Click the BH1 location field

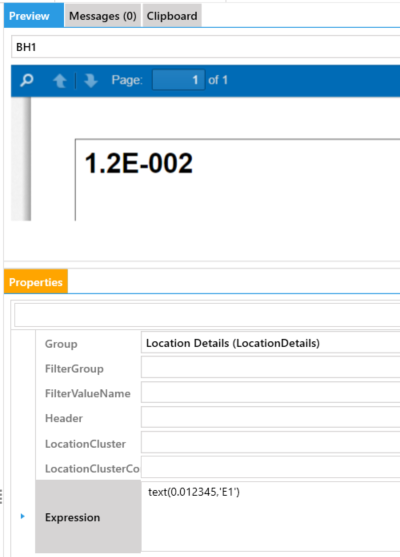(x=206, y=47)
